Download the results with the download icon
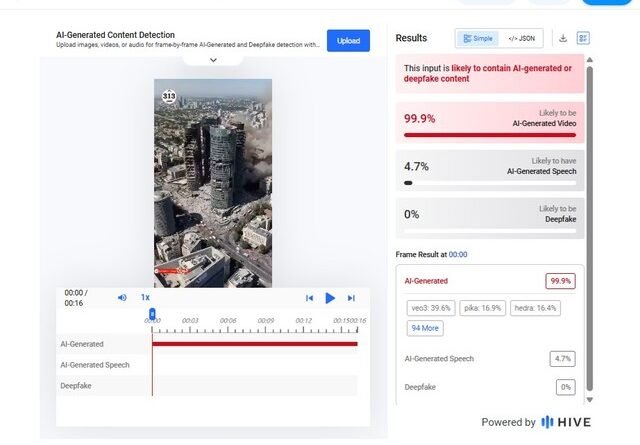This screenshot has width=640, height=445. (563, 38)
